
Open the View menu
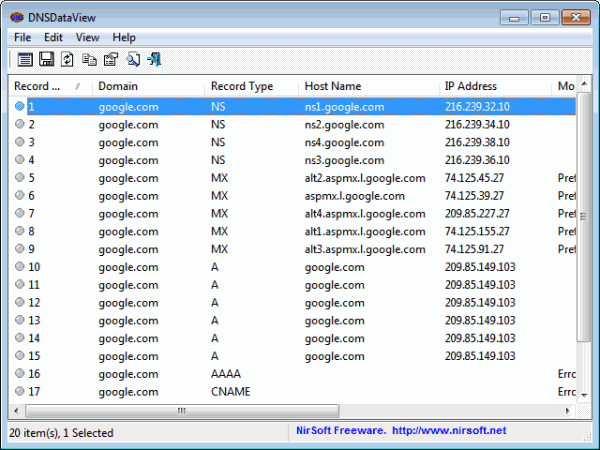pyautogui.click(x=88, y=38)
